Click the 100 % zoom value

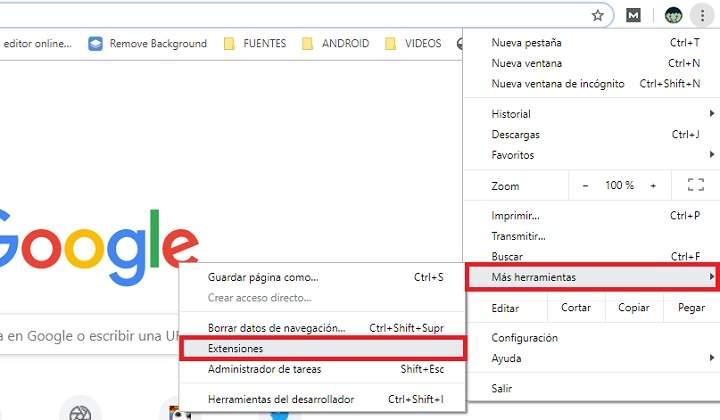(x=619, y=185)
